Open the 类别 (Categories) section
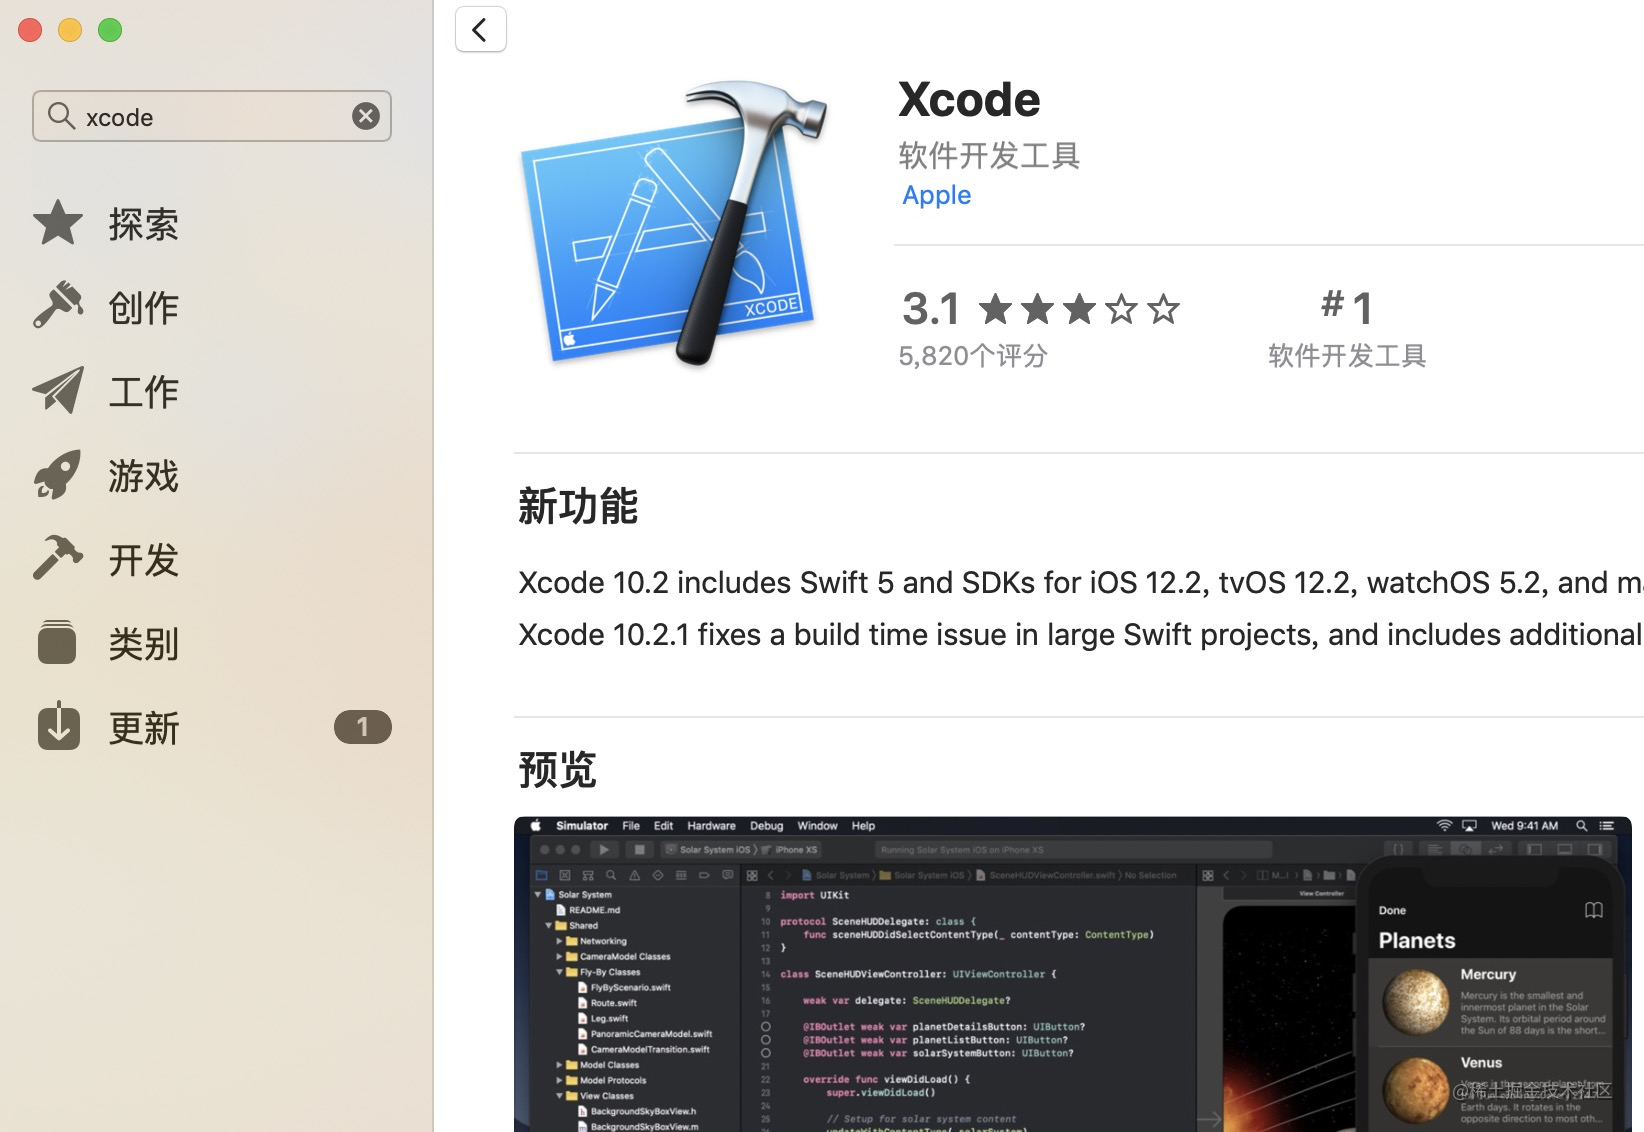 57,642
